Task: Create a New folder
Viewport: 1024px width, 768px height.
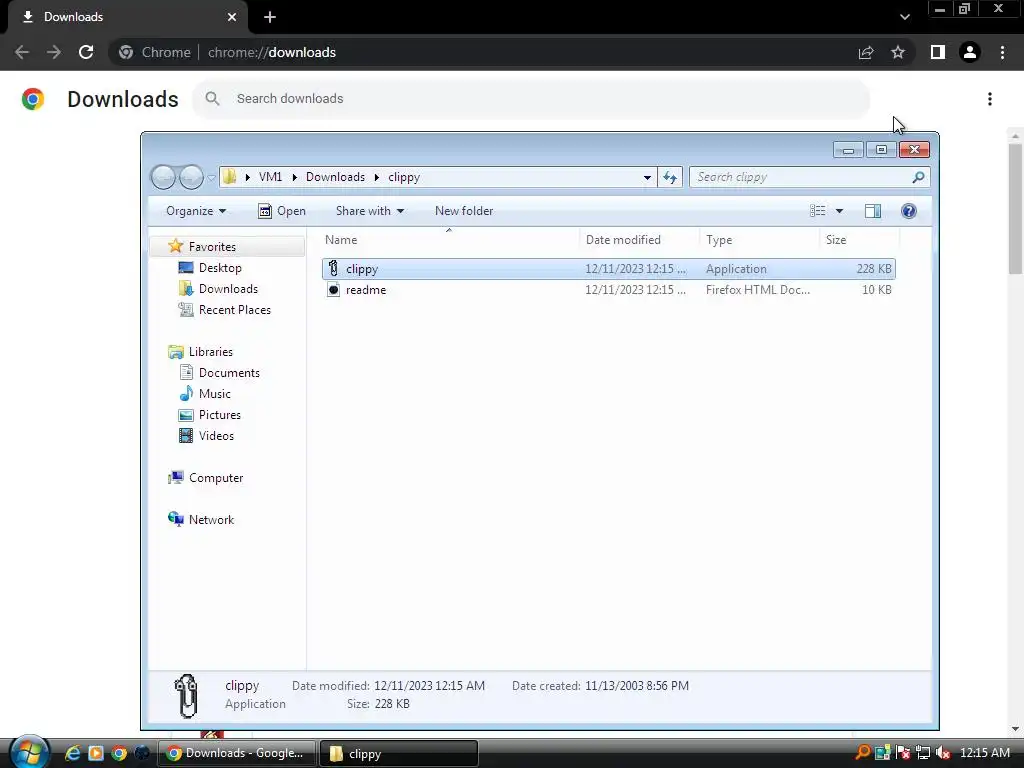Action: 464,211
